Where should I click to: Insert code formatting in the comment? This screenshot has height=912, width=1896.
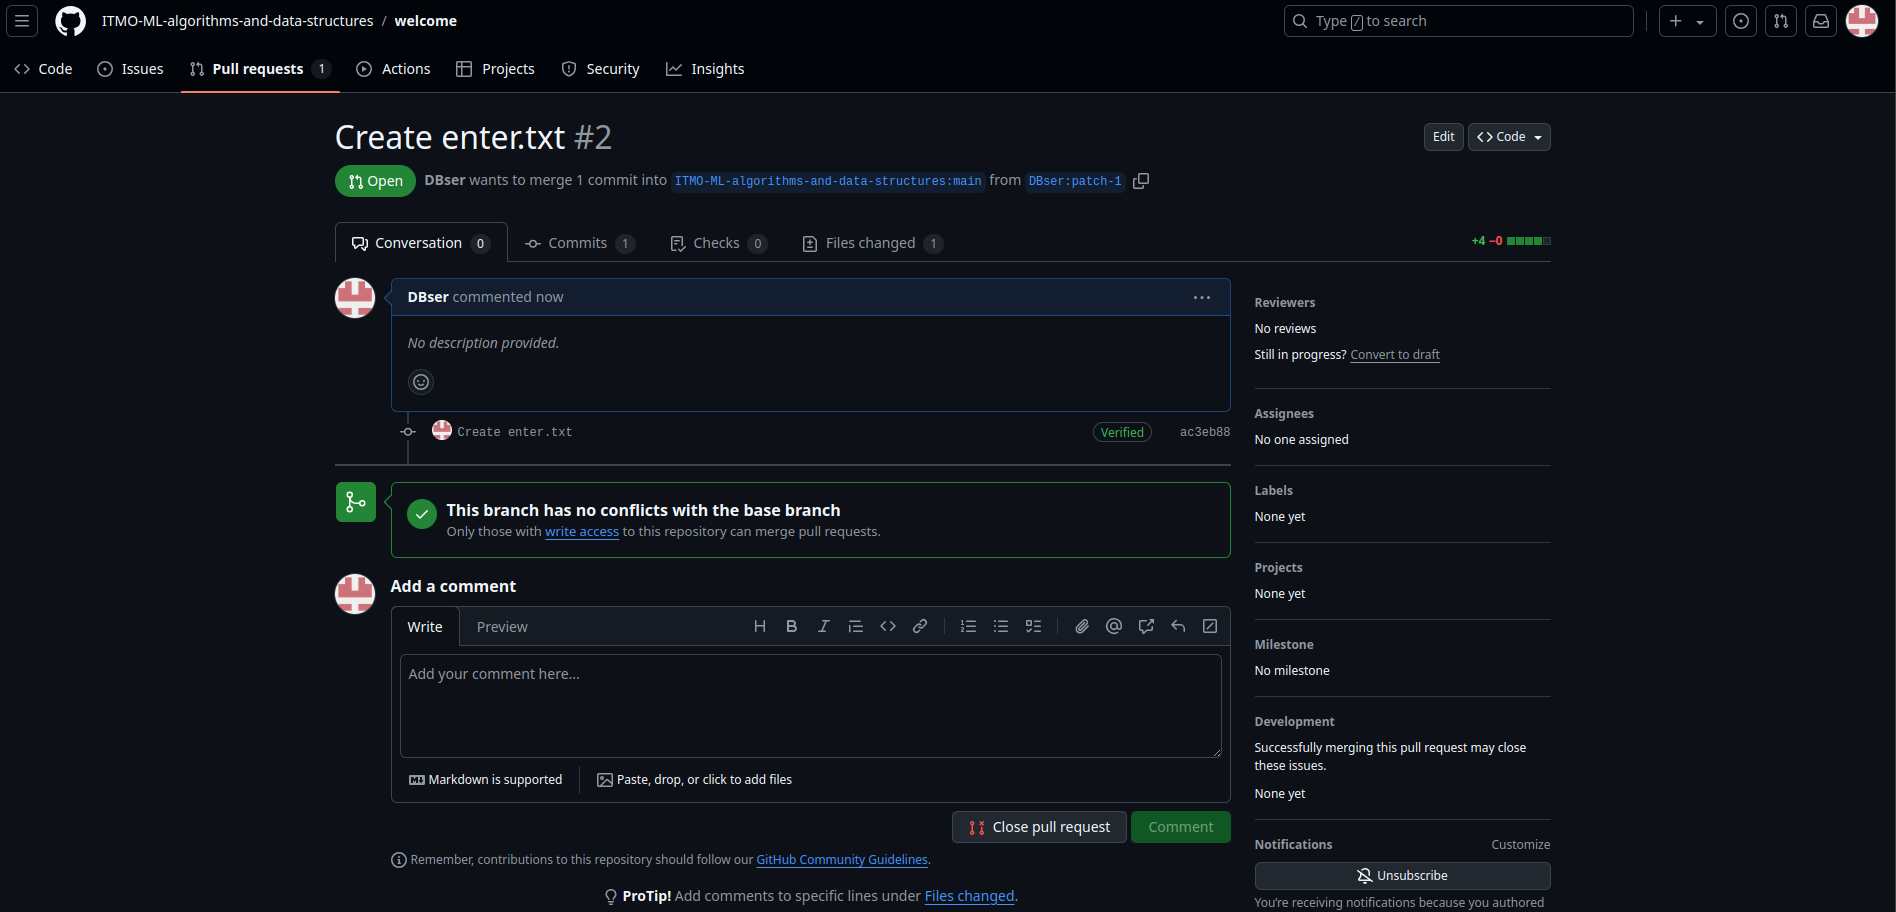click(x=888, y=626)
